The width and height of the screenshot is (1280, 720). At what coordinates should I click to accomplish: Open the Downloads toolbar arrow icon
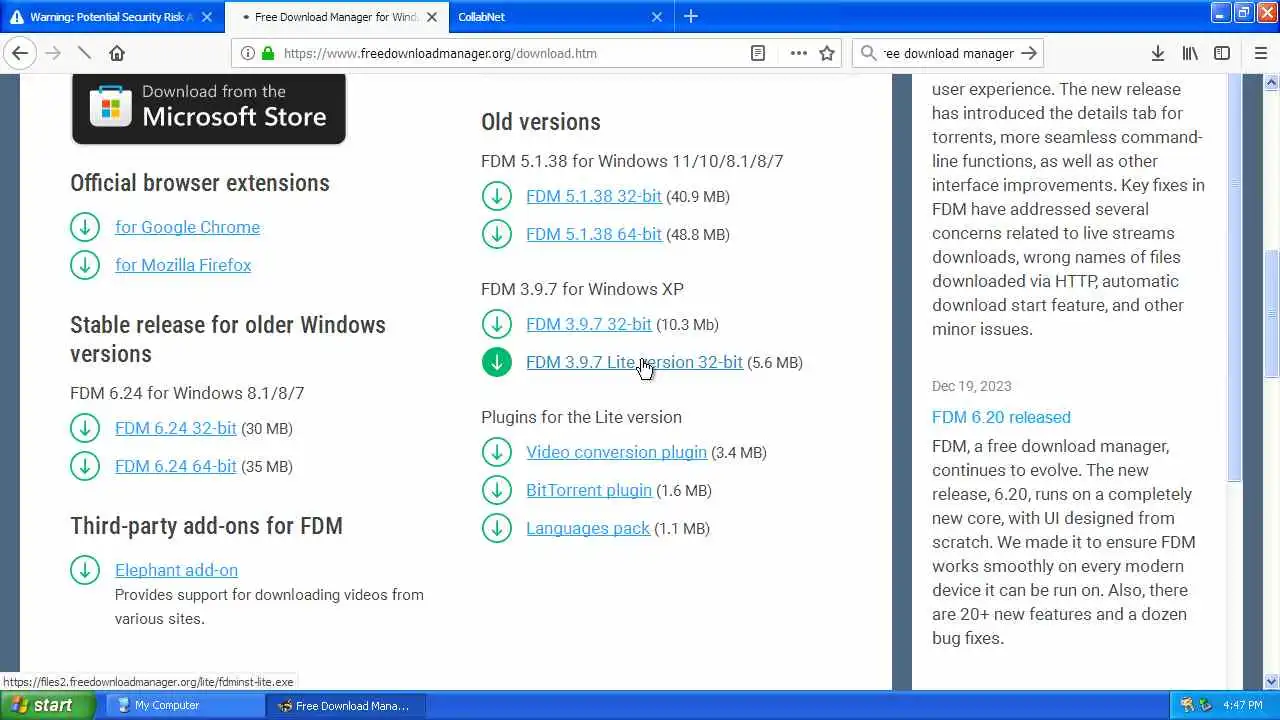coord(1157,53)
